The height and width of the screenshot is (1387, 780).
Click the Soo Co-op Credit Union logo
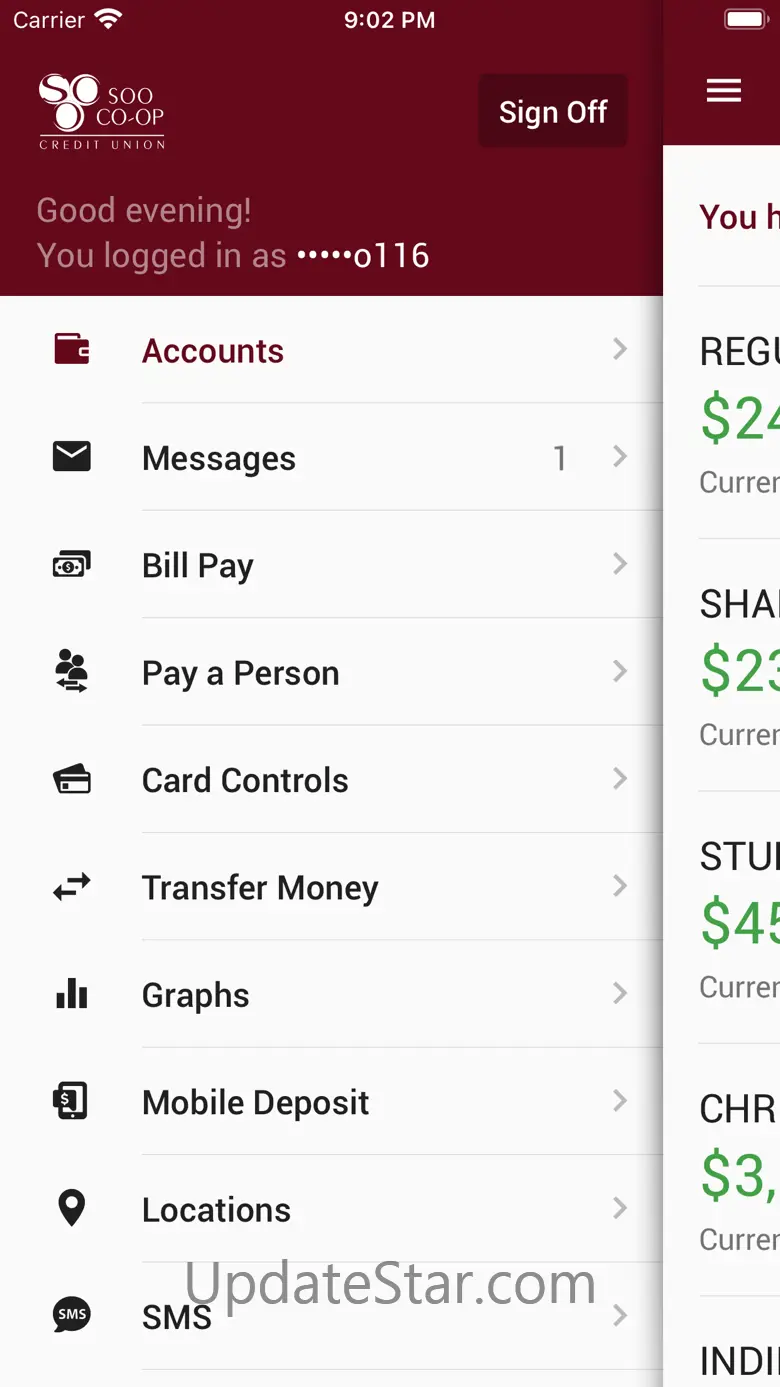coord(101,112)
